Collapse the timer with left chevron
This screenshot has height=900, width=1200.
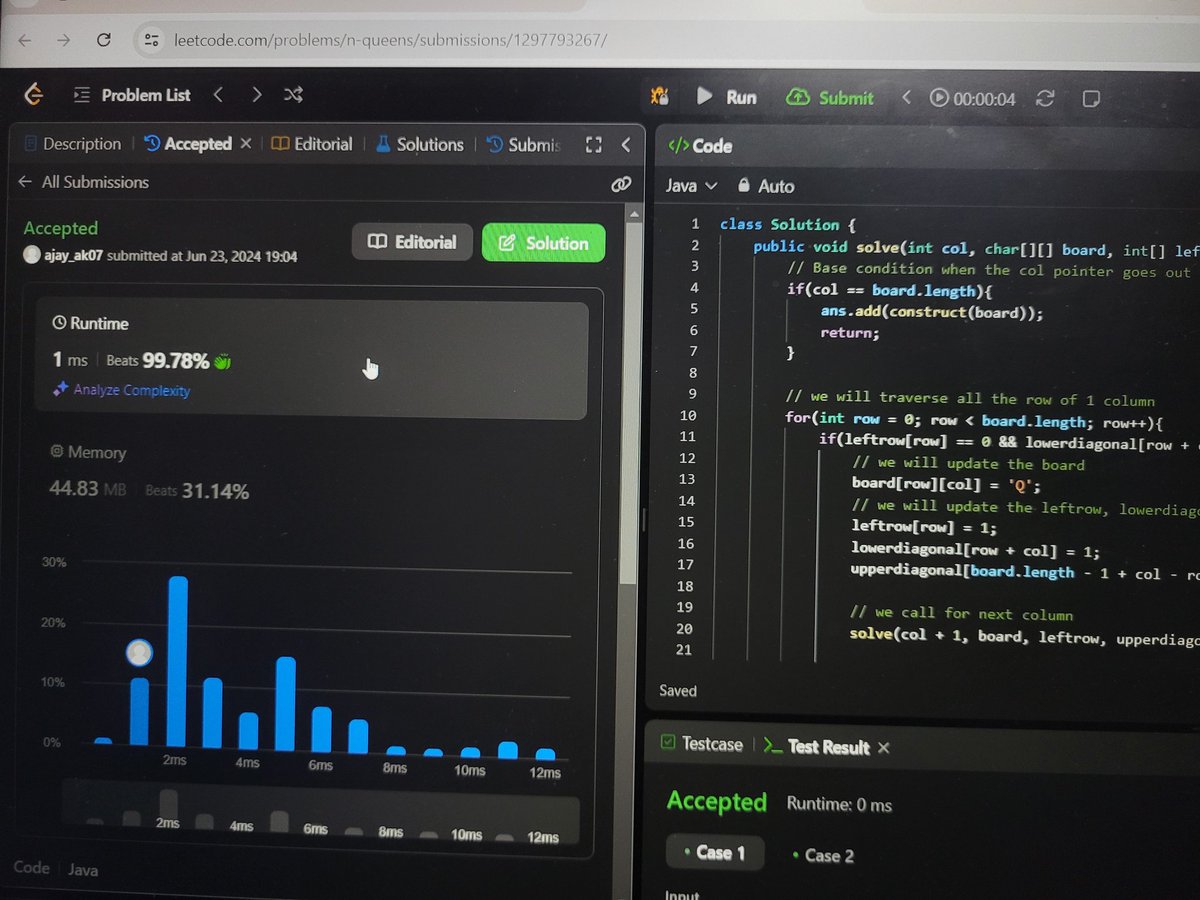pos(906,97)
